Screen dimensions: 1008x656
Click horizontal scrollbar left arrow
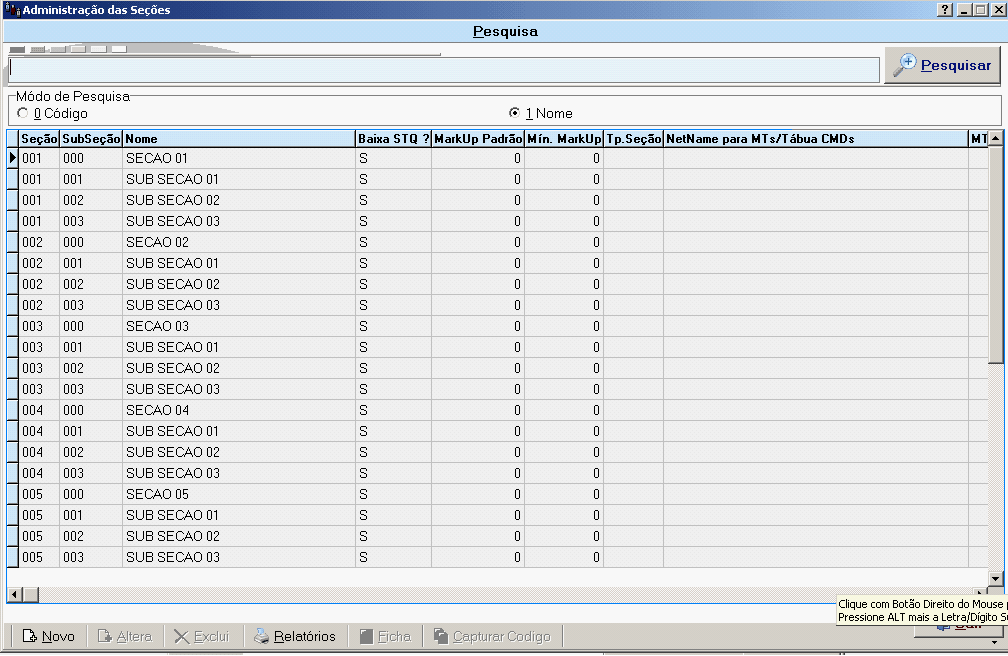[14, 595]
